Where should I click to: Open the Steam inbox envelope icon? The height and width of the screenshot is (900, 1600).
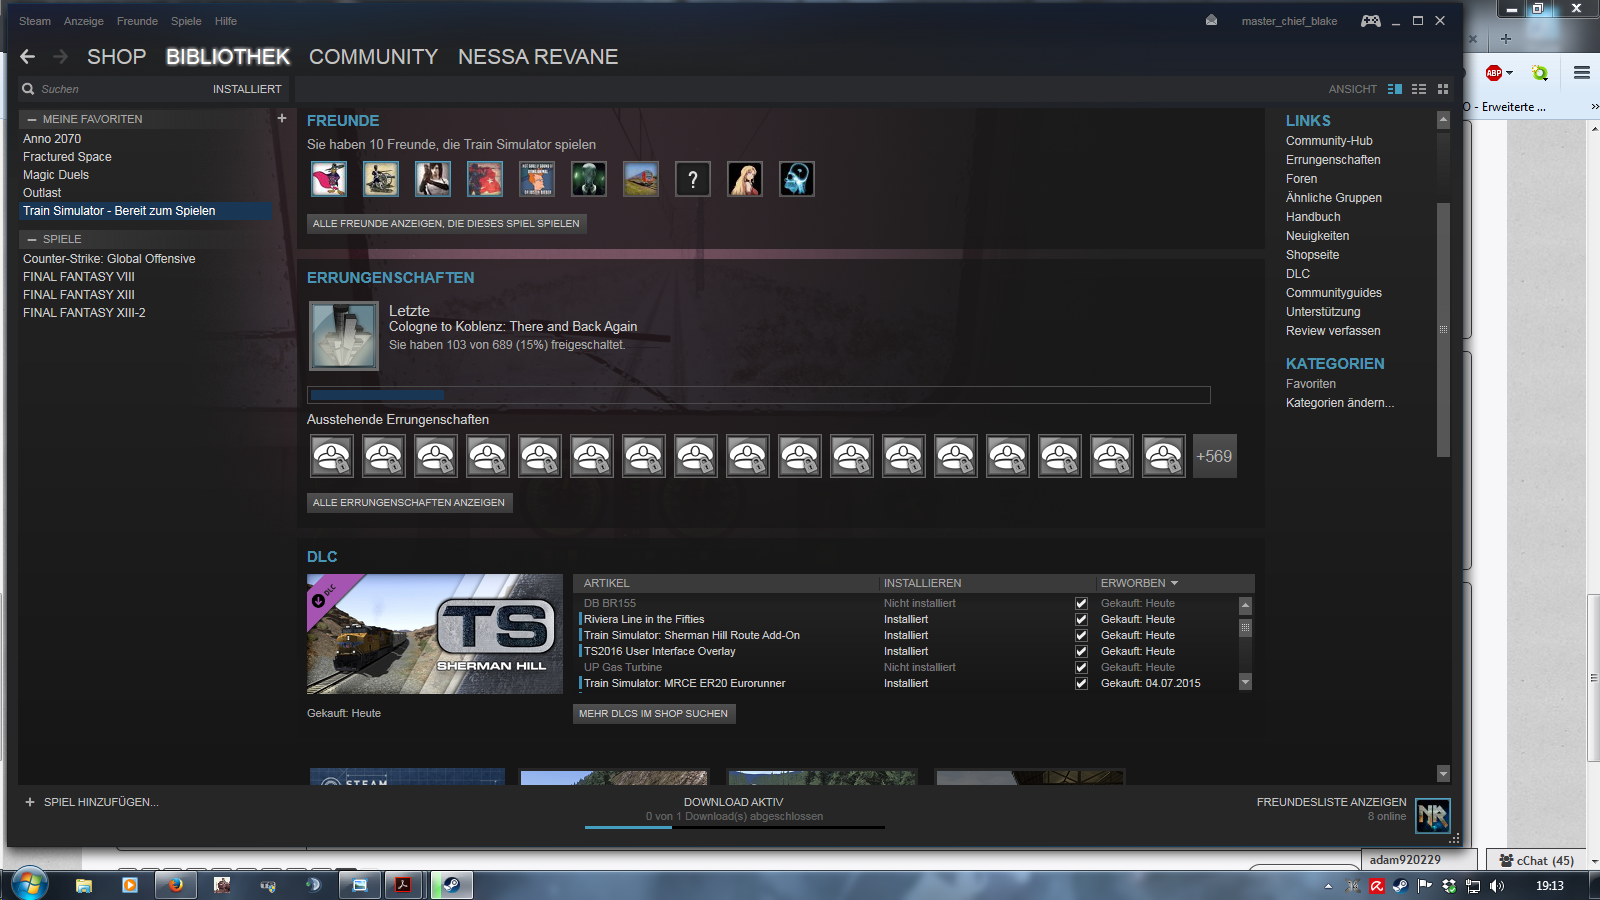(1211, 20)
